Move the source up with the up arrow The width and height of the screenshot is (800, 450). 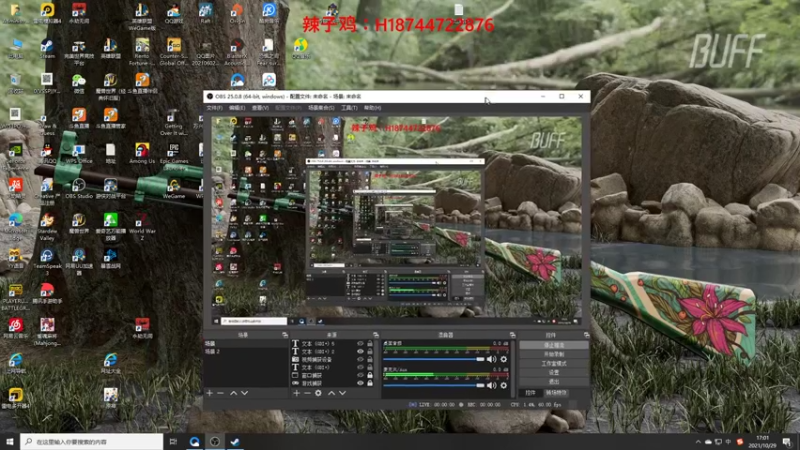331,393
